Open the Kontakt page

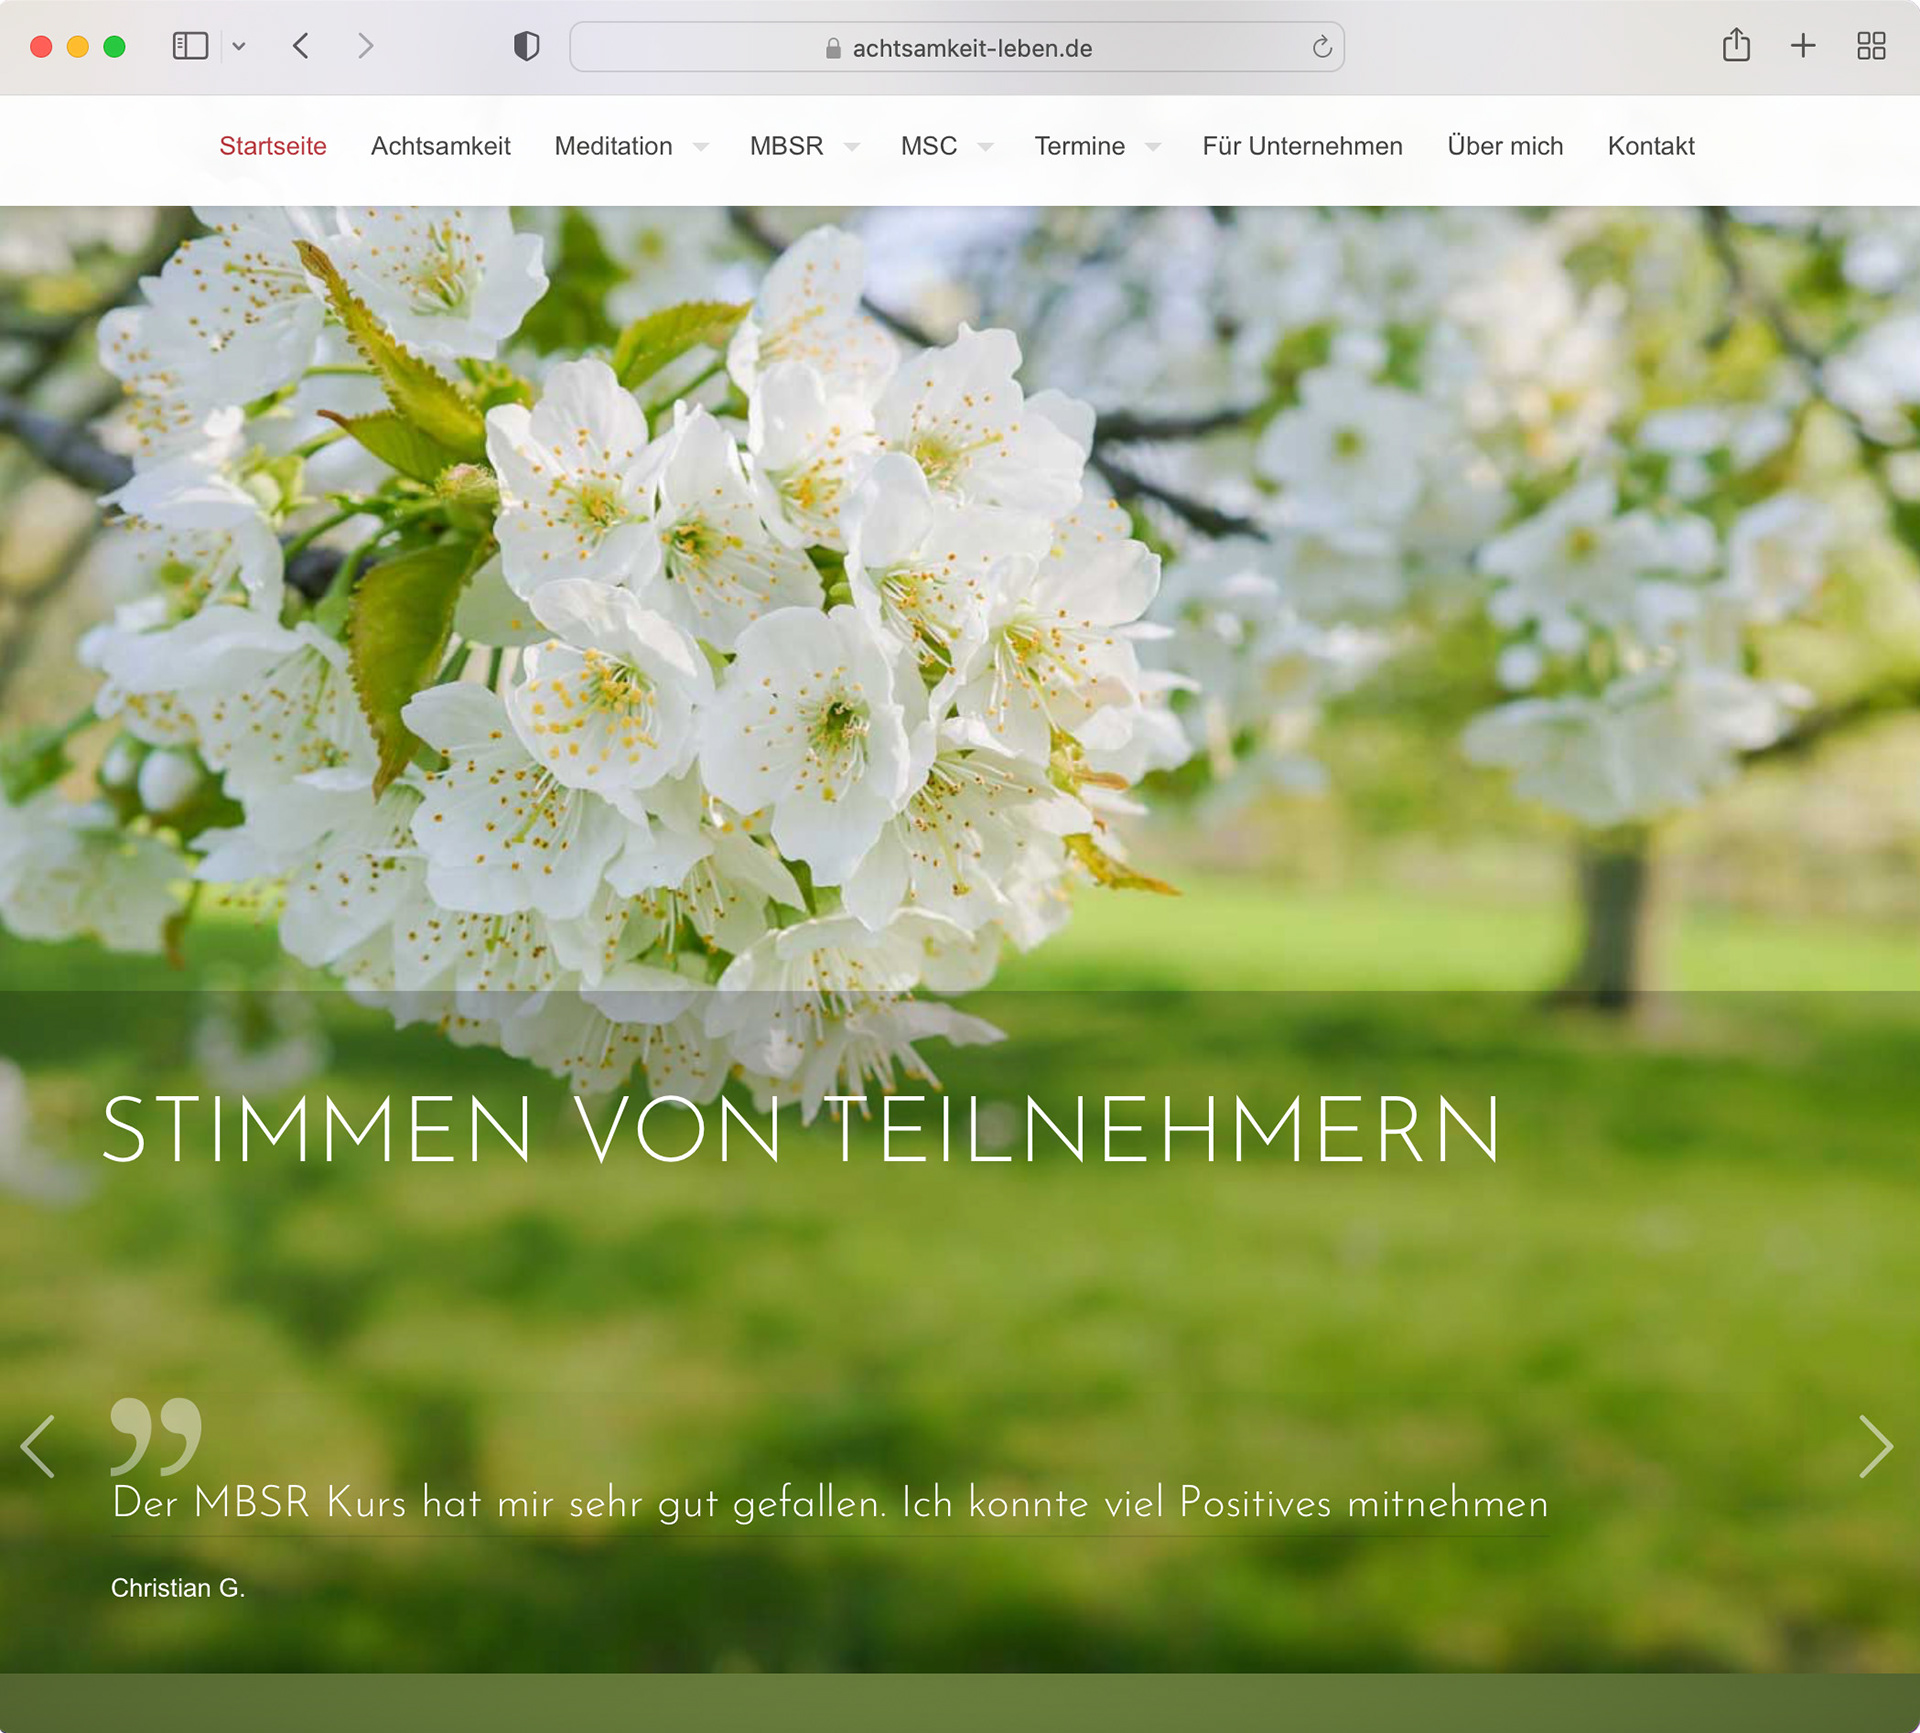point(1650,146)
